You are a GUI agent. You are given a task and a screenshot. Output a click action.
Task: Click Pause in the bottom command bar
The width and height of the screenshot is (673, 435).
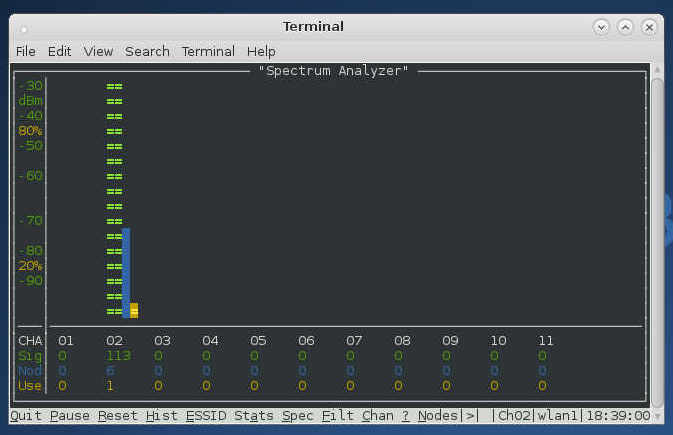point(70,416)
